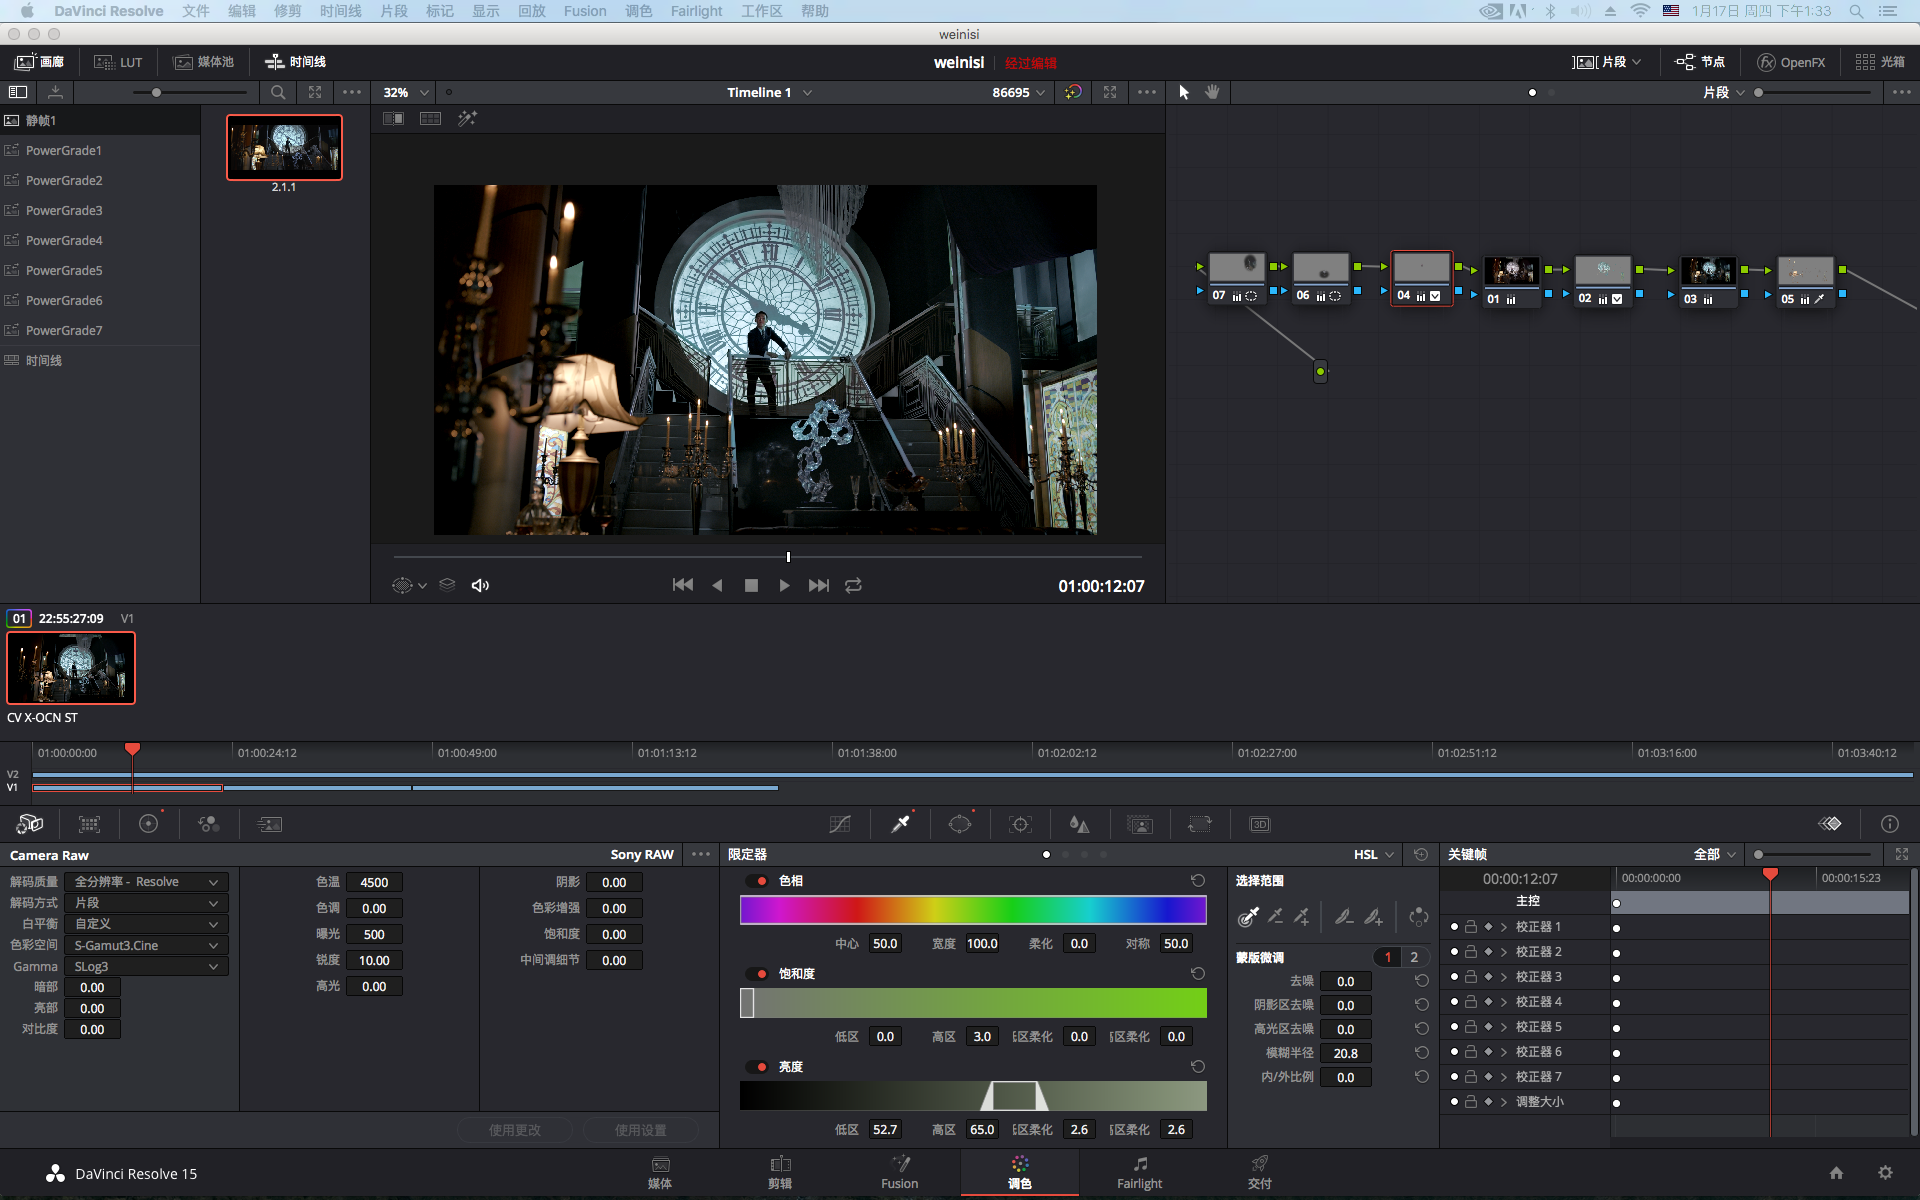This screenshot has height=1200, width=1920.
Task: Click the hue spectrum bar in qualifier
Action: tap(973, 910)
